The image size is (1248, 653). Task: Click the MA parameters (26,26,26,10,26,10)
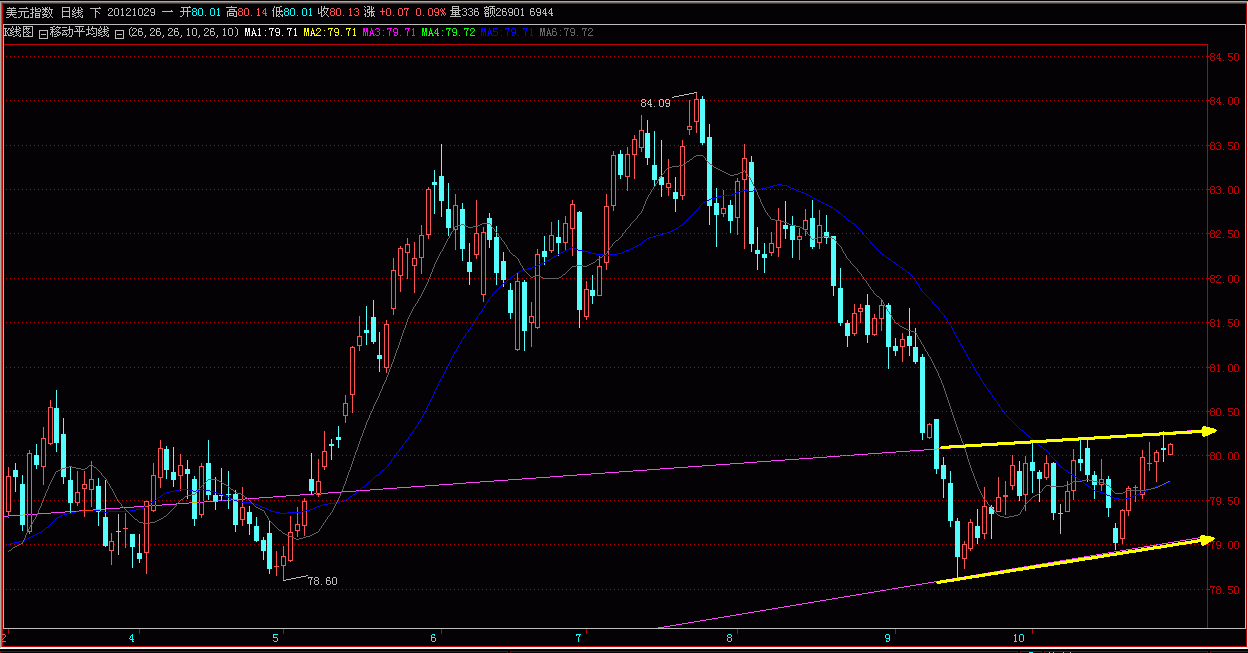[x=183, y=33]
